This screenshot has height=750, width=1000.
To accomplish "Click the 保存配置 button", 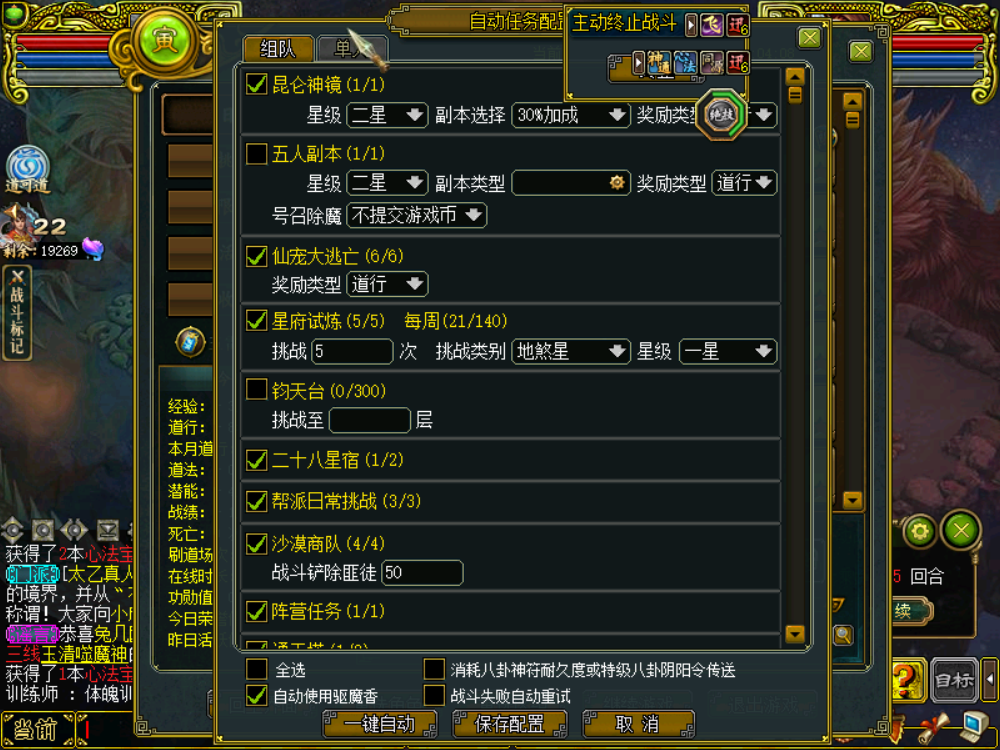I will pos(510,724).
